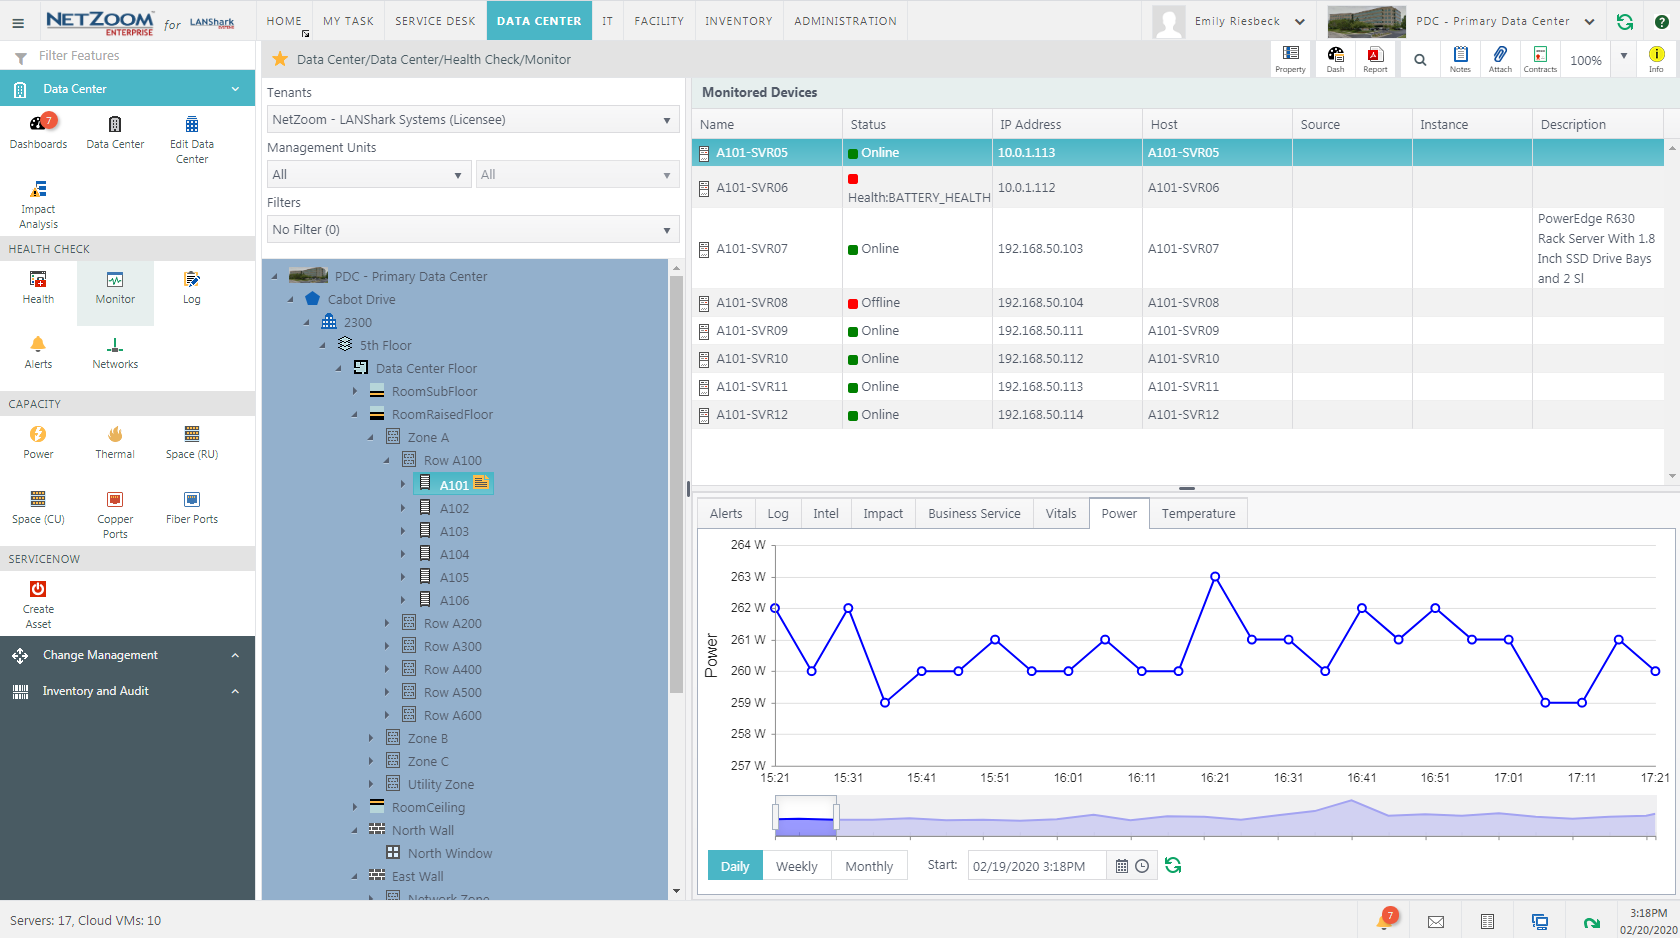Open the Tenants dropdown
The height and width of the screenshot is (938, 1680).
pos(473,119)
